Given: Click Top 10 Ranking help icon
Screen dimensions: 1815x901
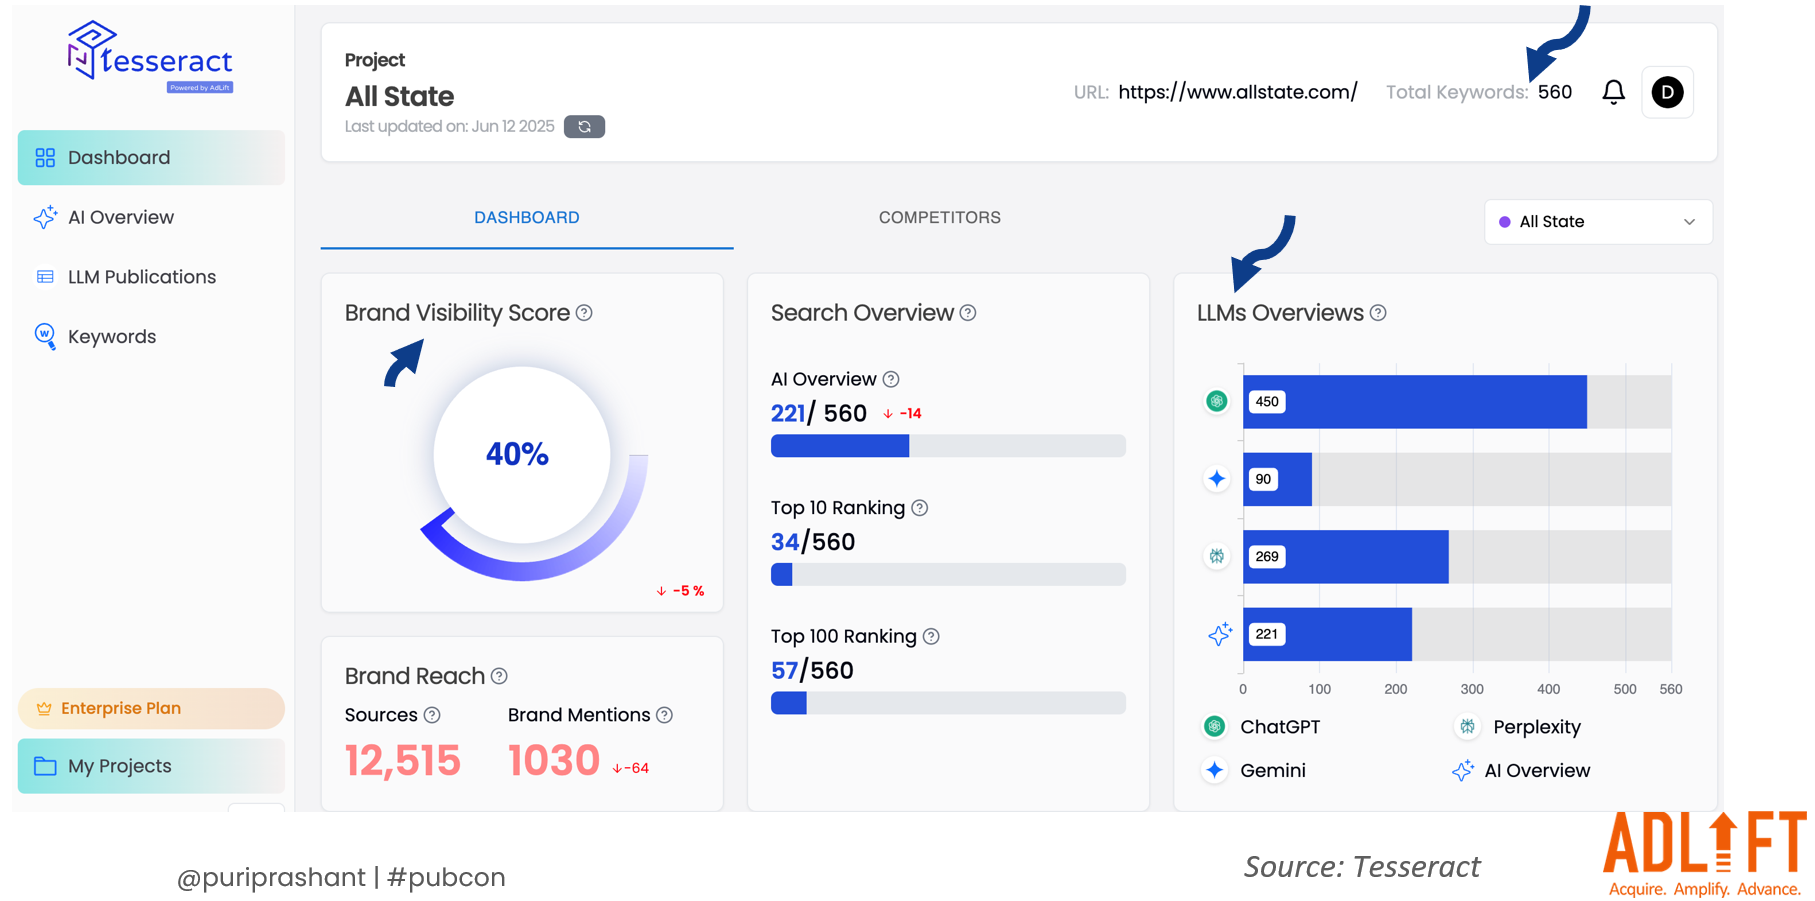Looking at the screenshot, I should coord(920,508).
